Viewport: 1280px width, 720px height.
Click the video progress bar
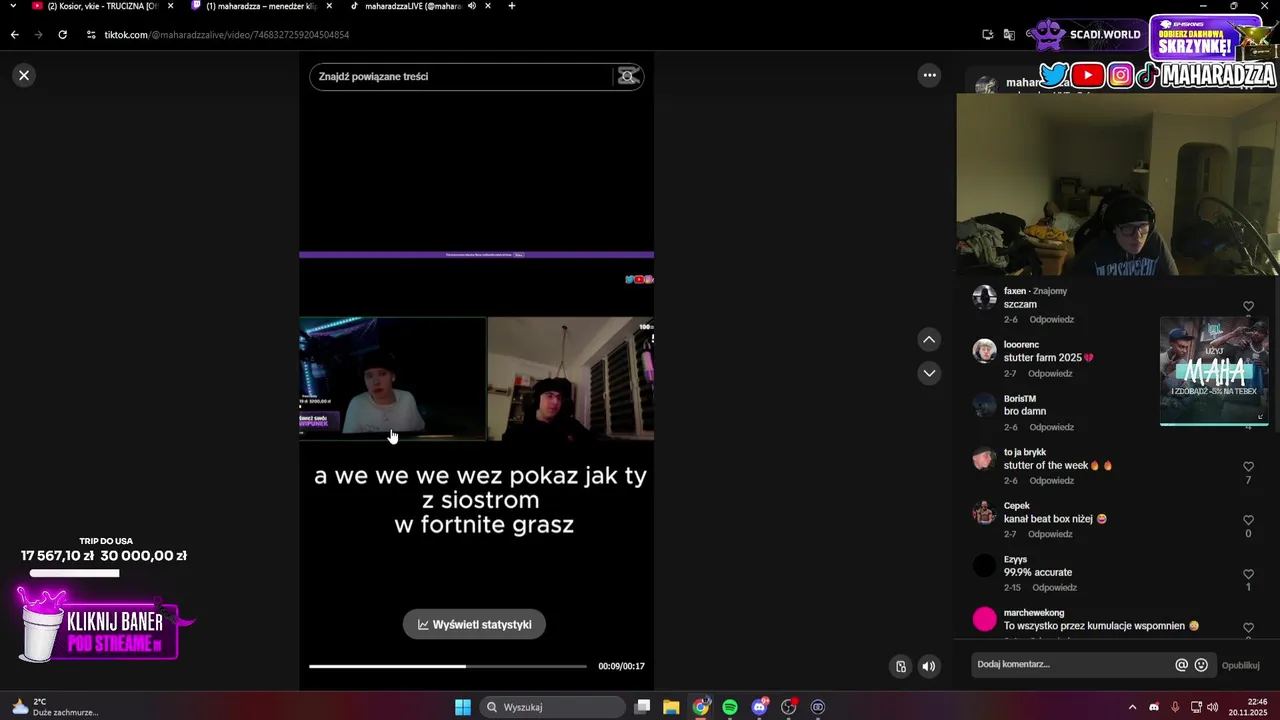[x=447, y=666]
